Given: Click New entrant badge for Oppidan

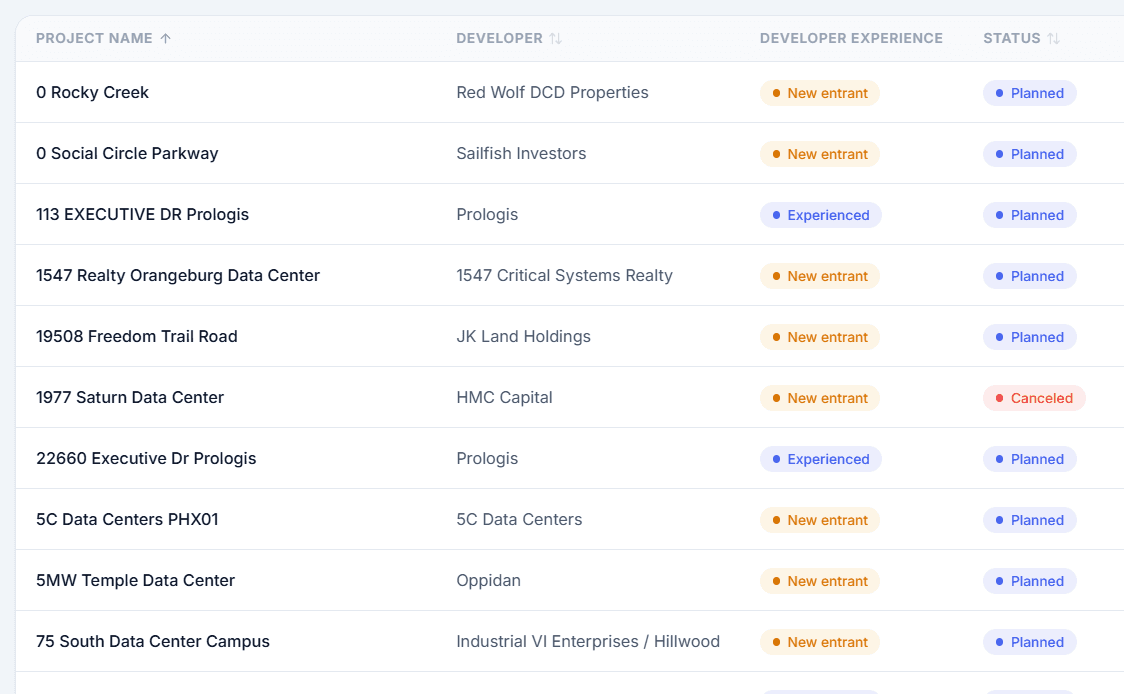Looking at the screenshot, I should 819,581.
